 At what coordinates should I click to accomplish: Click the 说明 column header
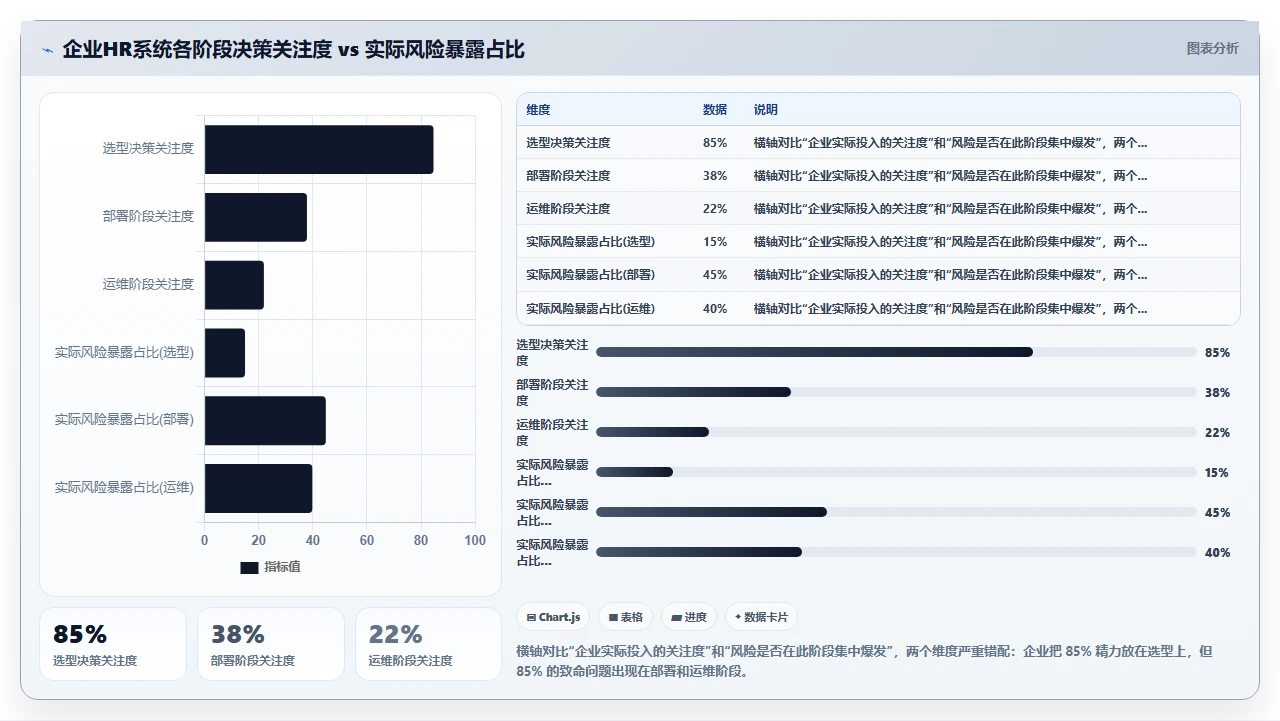tap(766, 110)
